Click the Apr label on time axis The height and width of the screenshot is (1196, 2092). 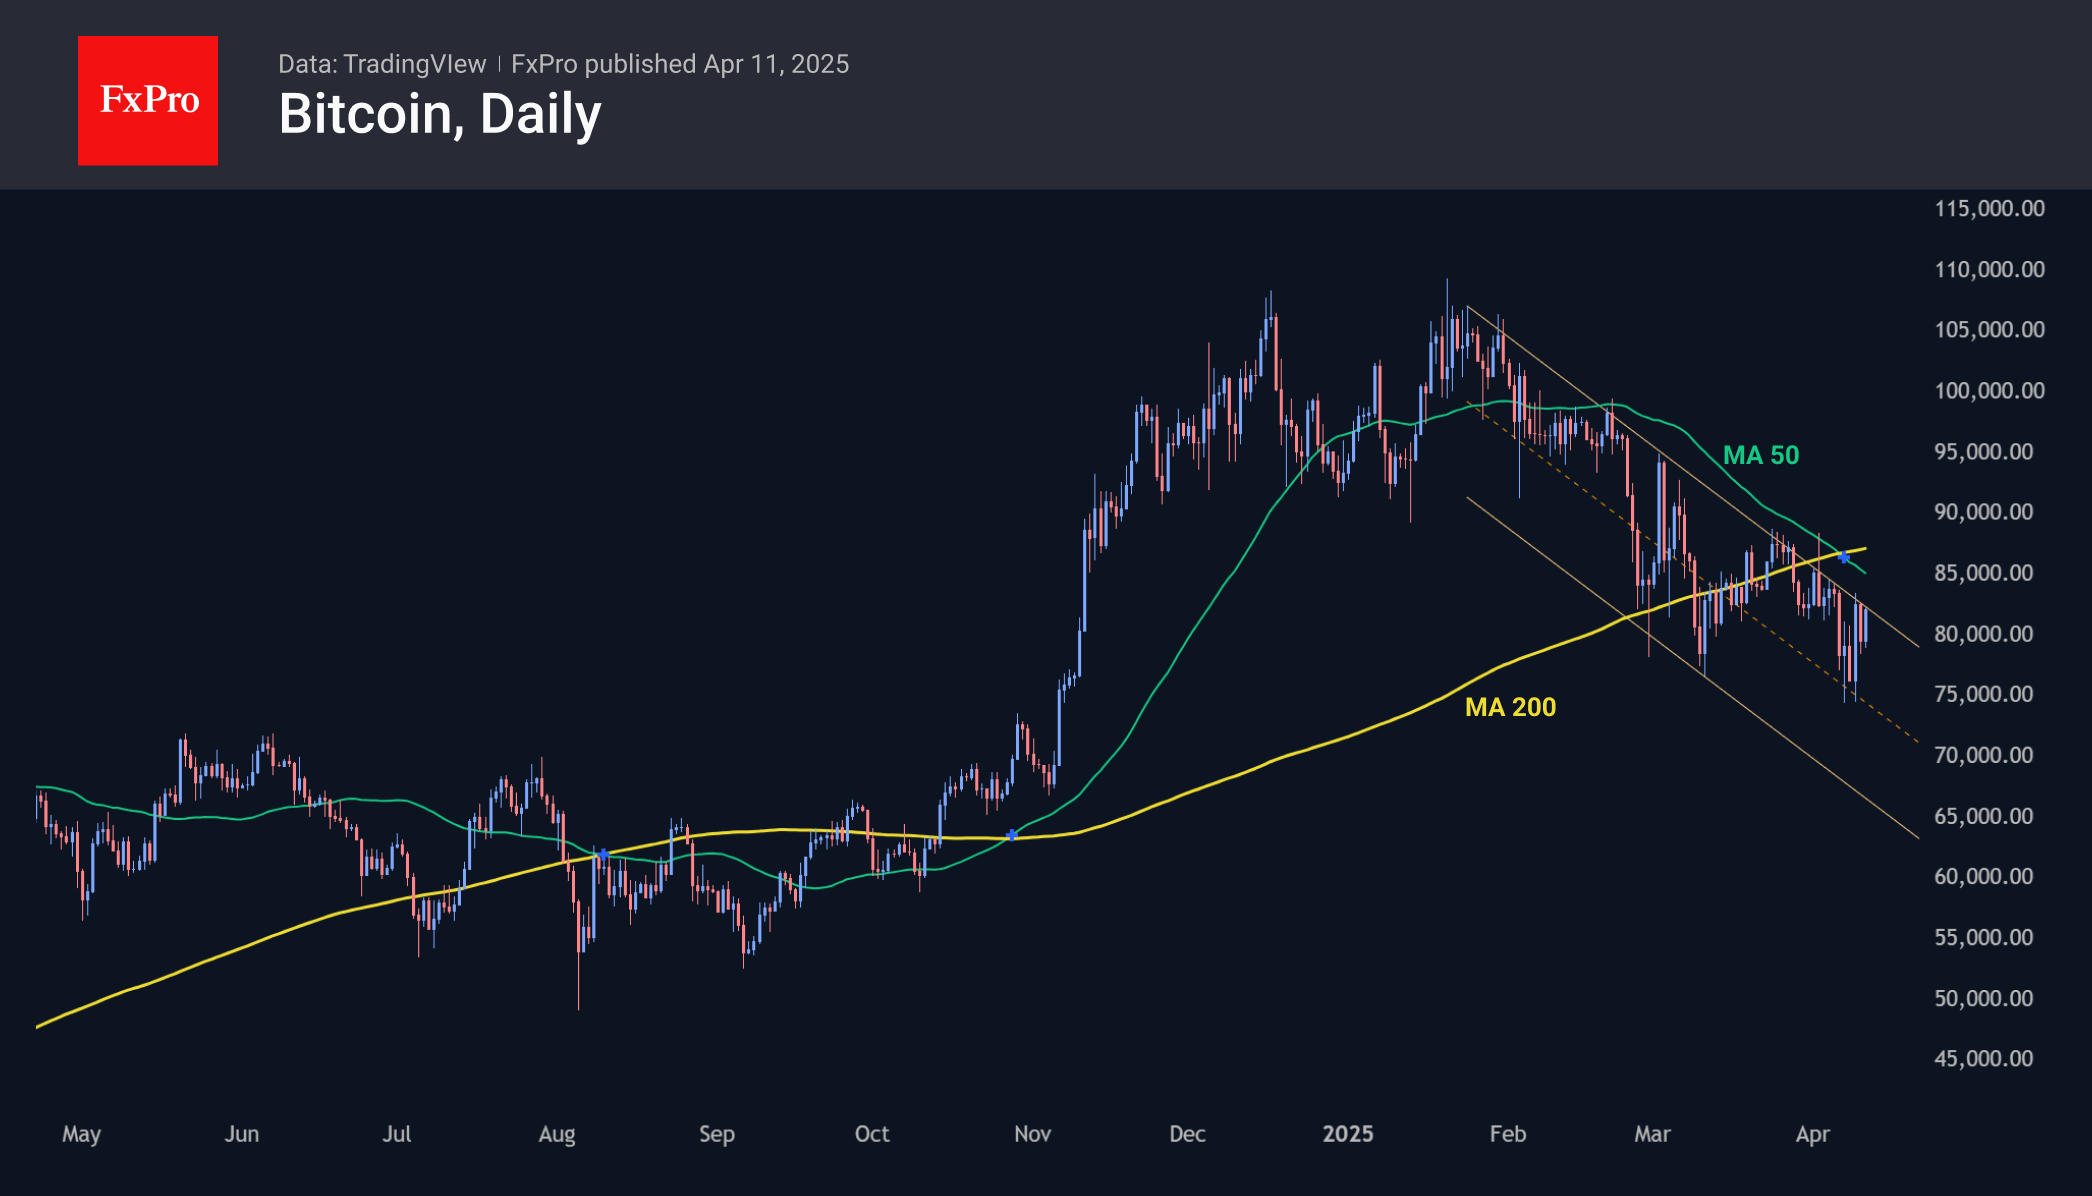click(1812, 1134)
